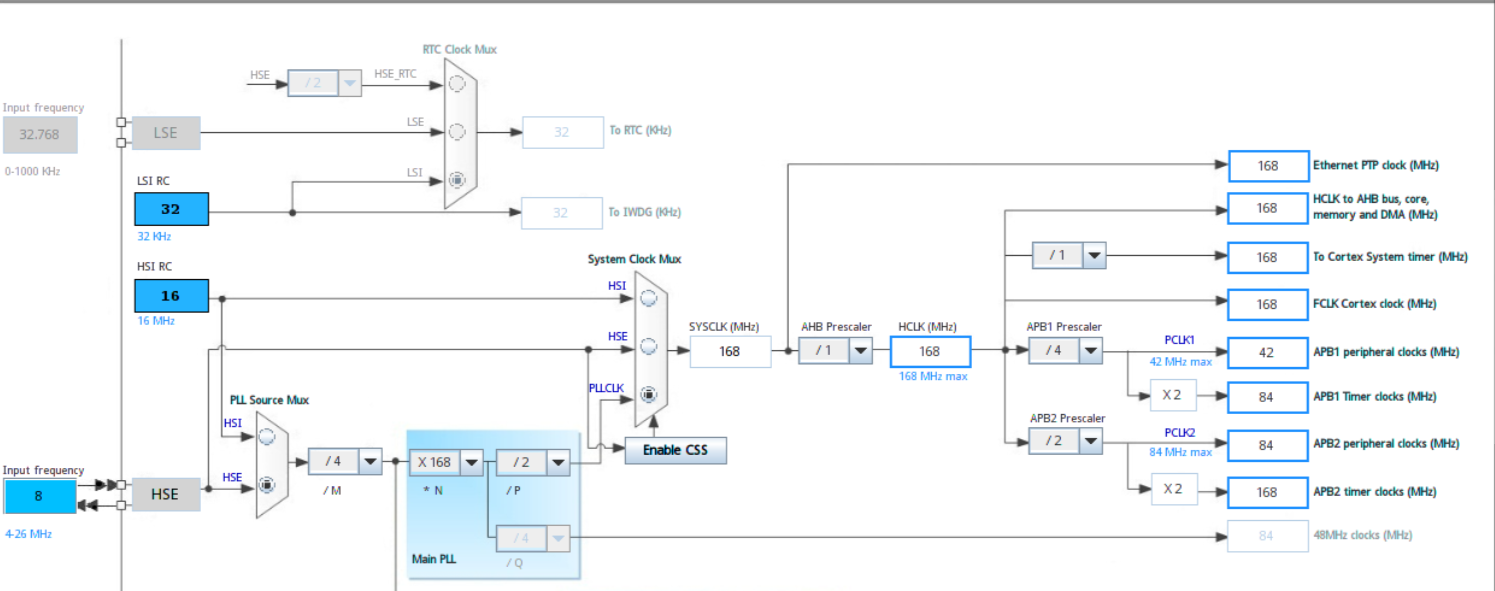1495x591 pixels.
Task: Click the SYSCLK (MHz) value box
Action: click(730, 351)
